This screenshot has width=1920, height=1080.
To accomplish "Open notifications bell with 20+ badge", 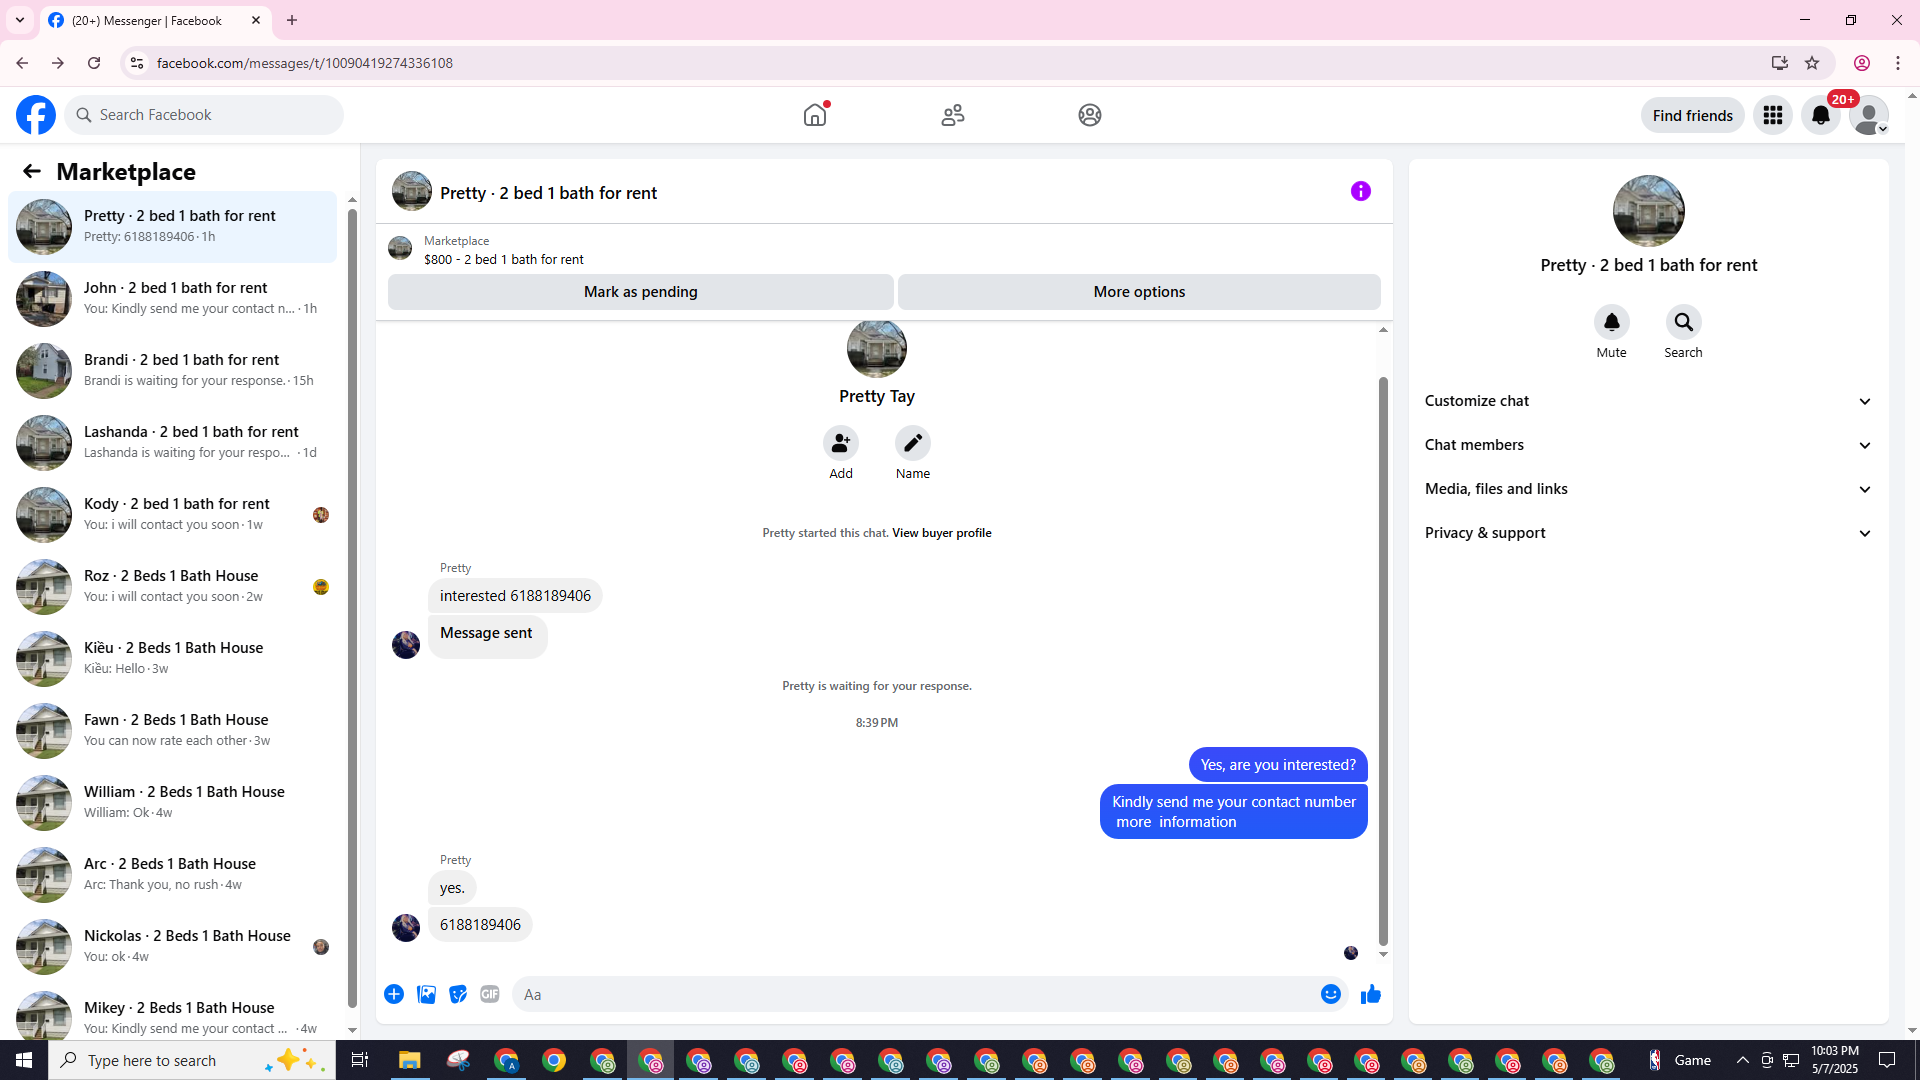I will point(1820,115).
